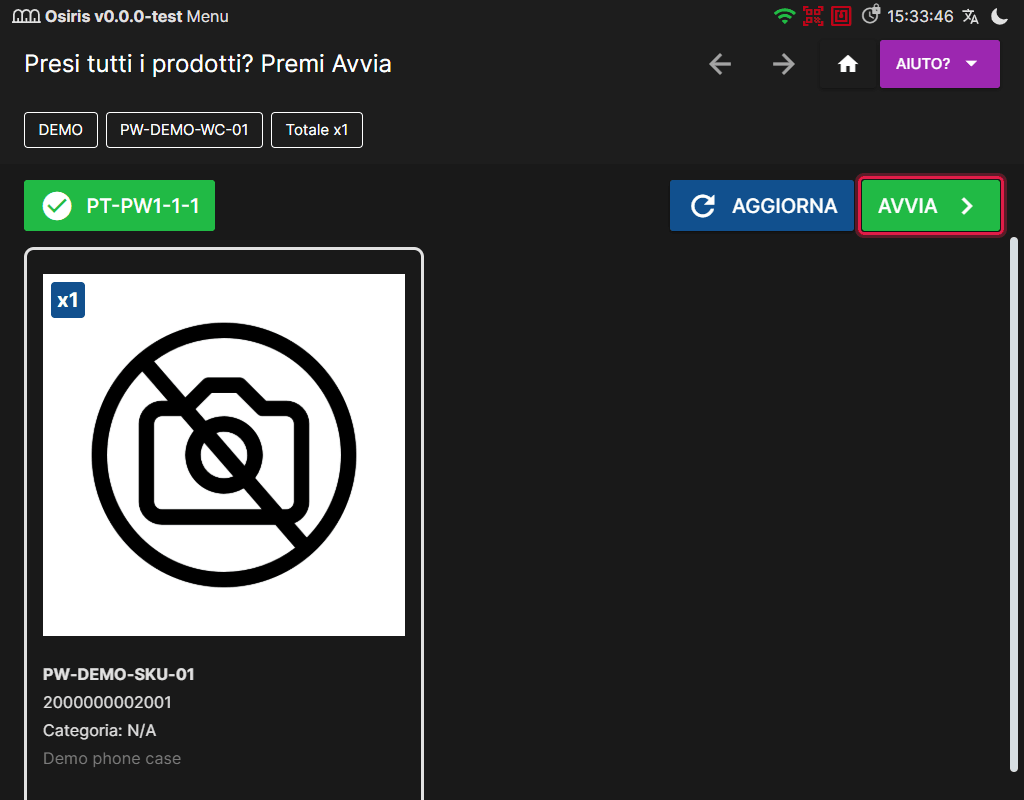Go forward with right arrow
This screenshot has height=800, width=1024.
[x=784, y=64]
